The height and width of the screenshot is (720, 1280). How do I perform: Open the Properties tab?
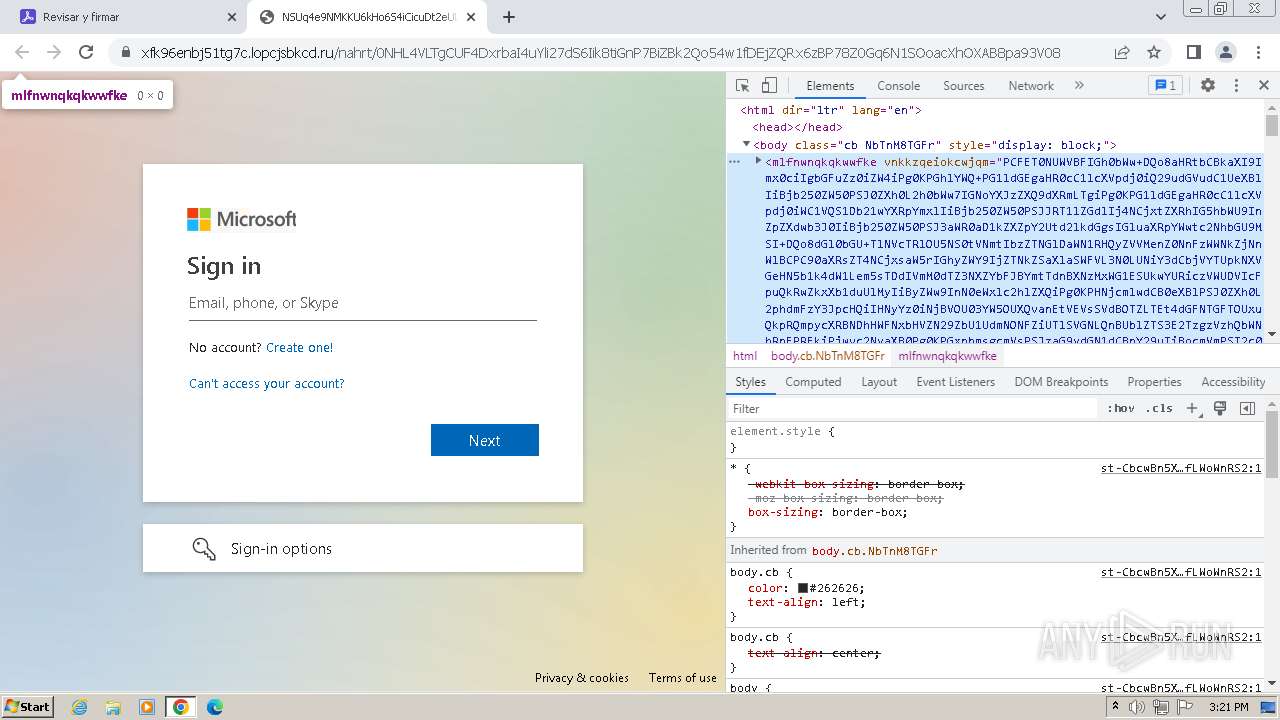click(x=1154, y=382)
